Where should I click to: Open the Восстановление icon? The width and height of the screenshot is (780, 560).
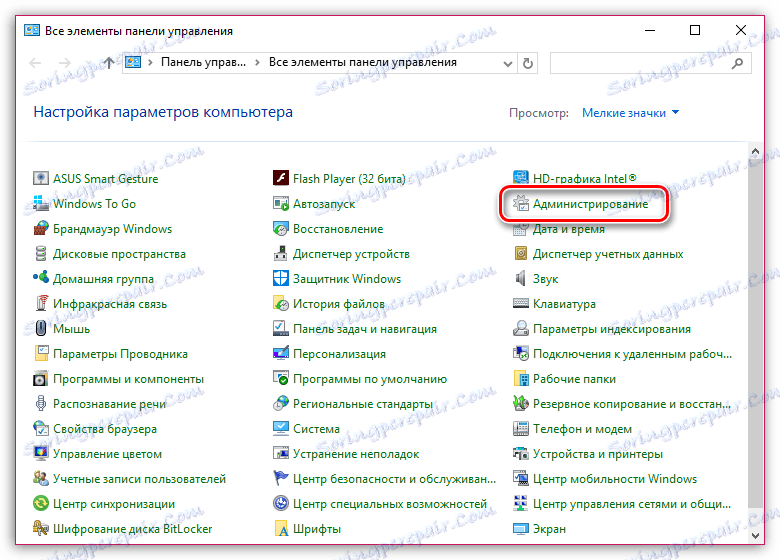[281, 228]
